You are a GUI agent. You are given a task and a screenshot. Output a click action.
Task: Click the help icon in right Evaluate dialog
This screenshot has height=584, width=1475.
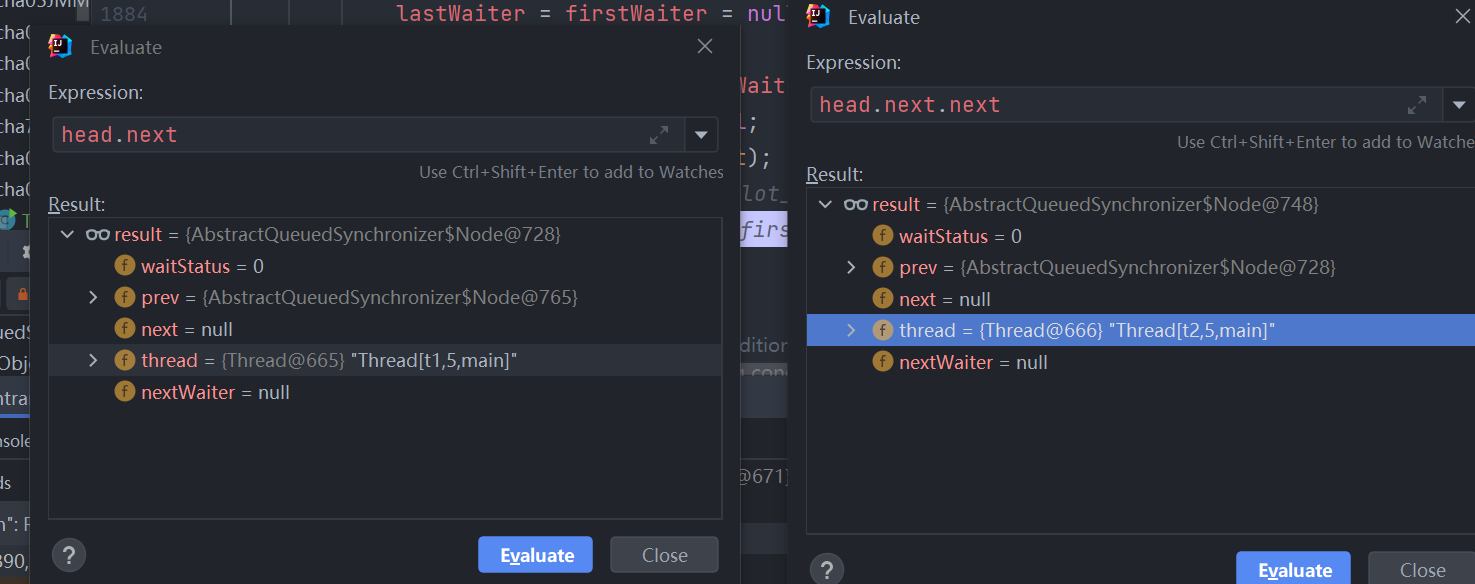[x=827, y=569]
